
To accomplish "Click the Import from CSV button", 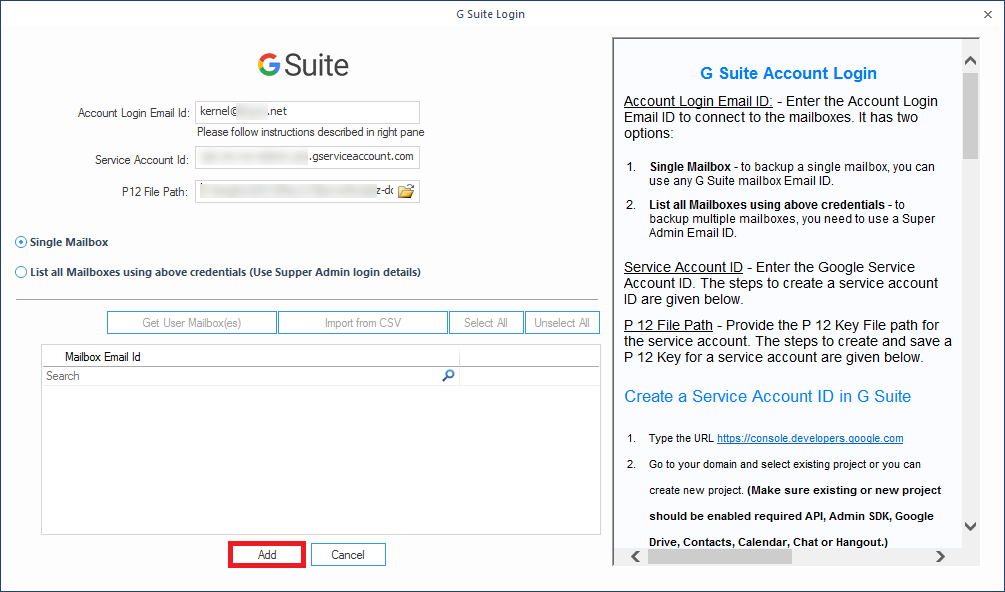I will click(x=363, y=323).
